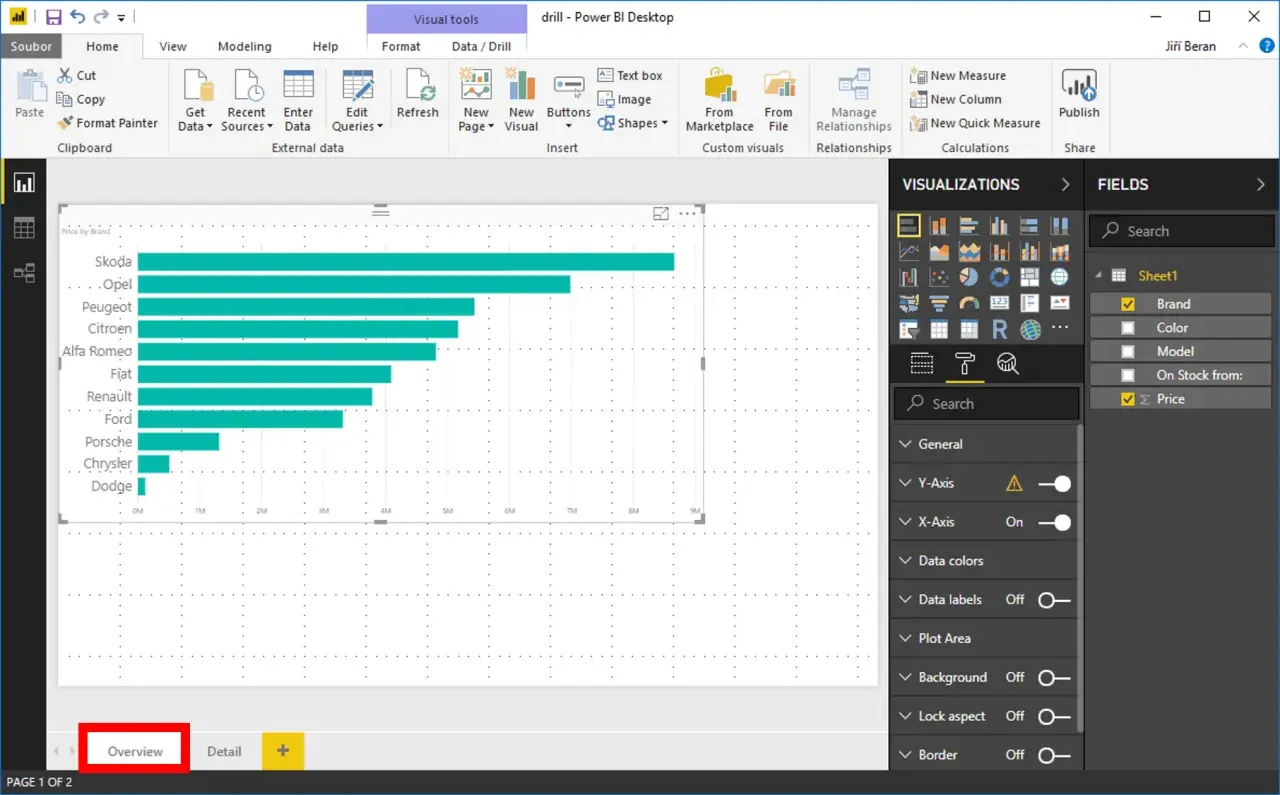Collapse the Visualizations pane arrow
The height and width of the screenshot is (795, 1280).
point(1065,184)
